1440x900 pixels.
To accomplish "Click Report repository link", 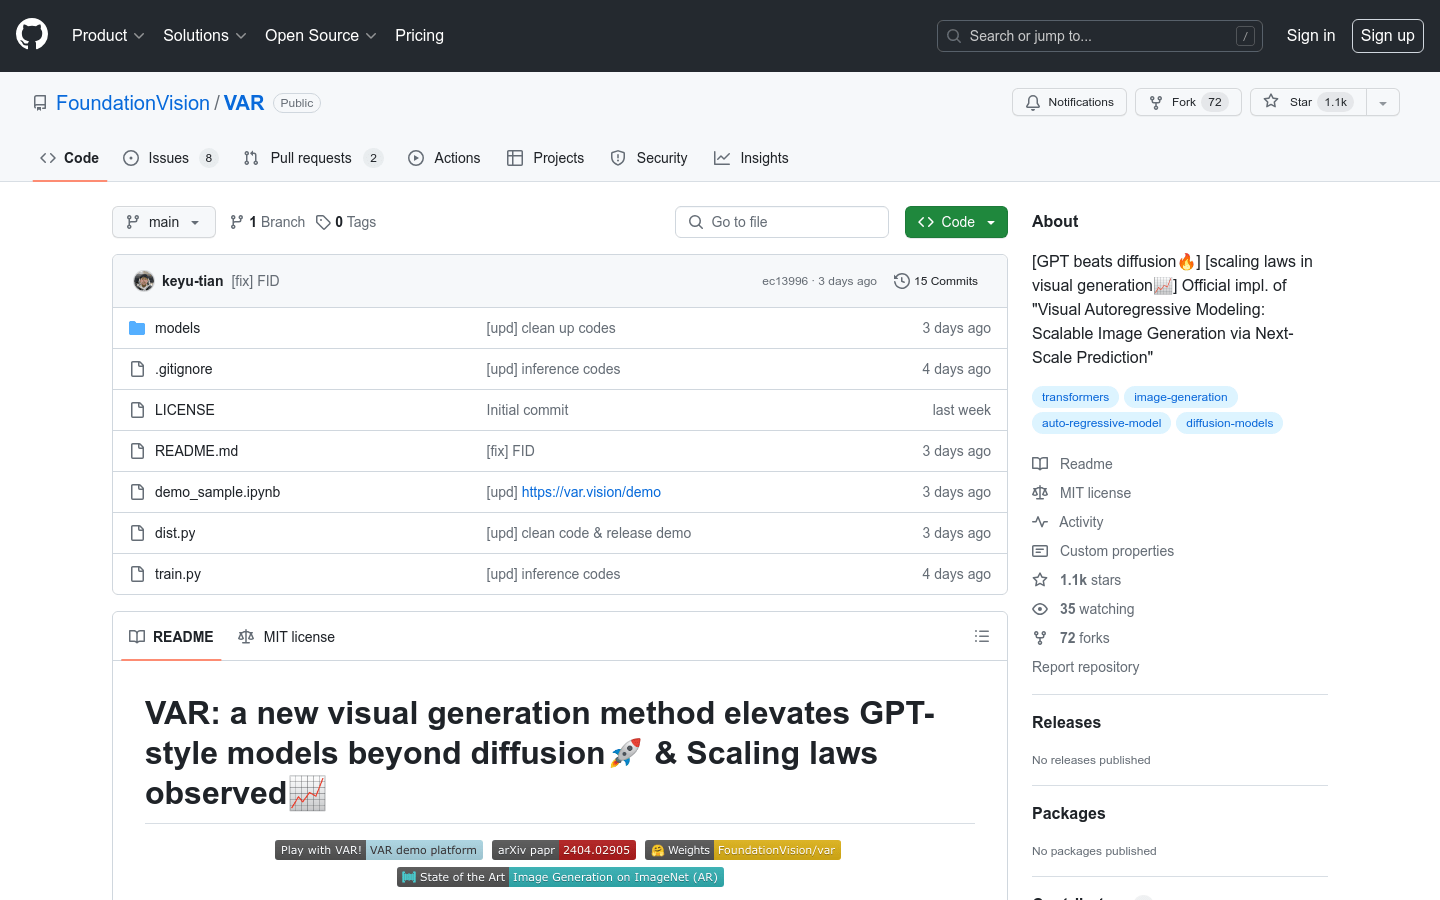I will 1085,667.
